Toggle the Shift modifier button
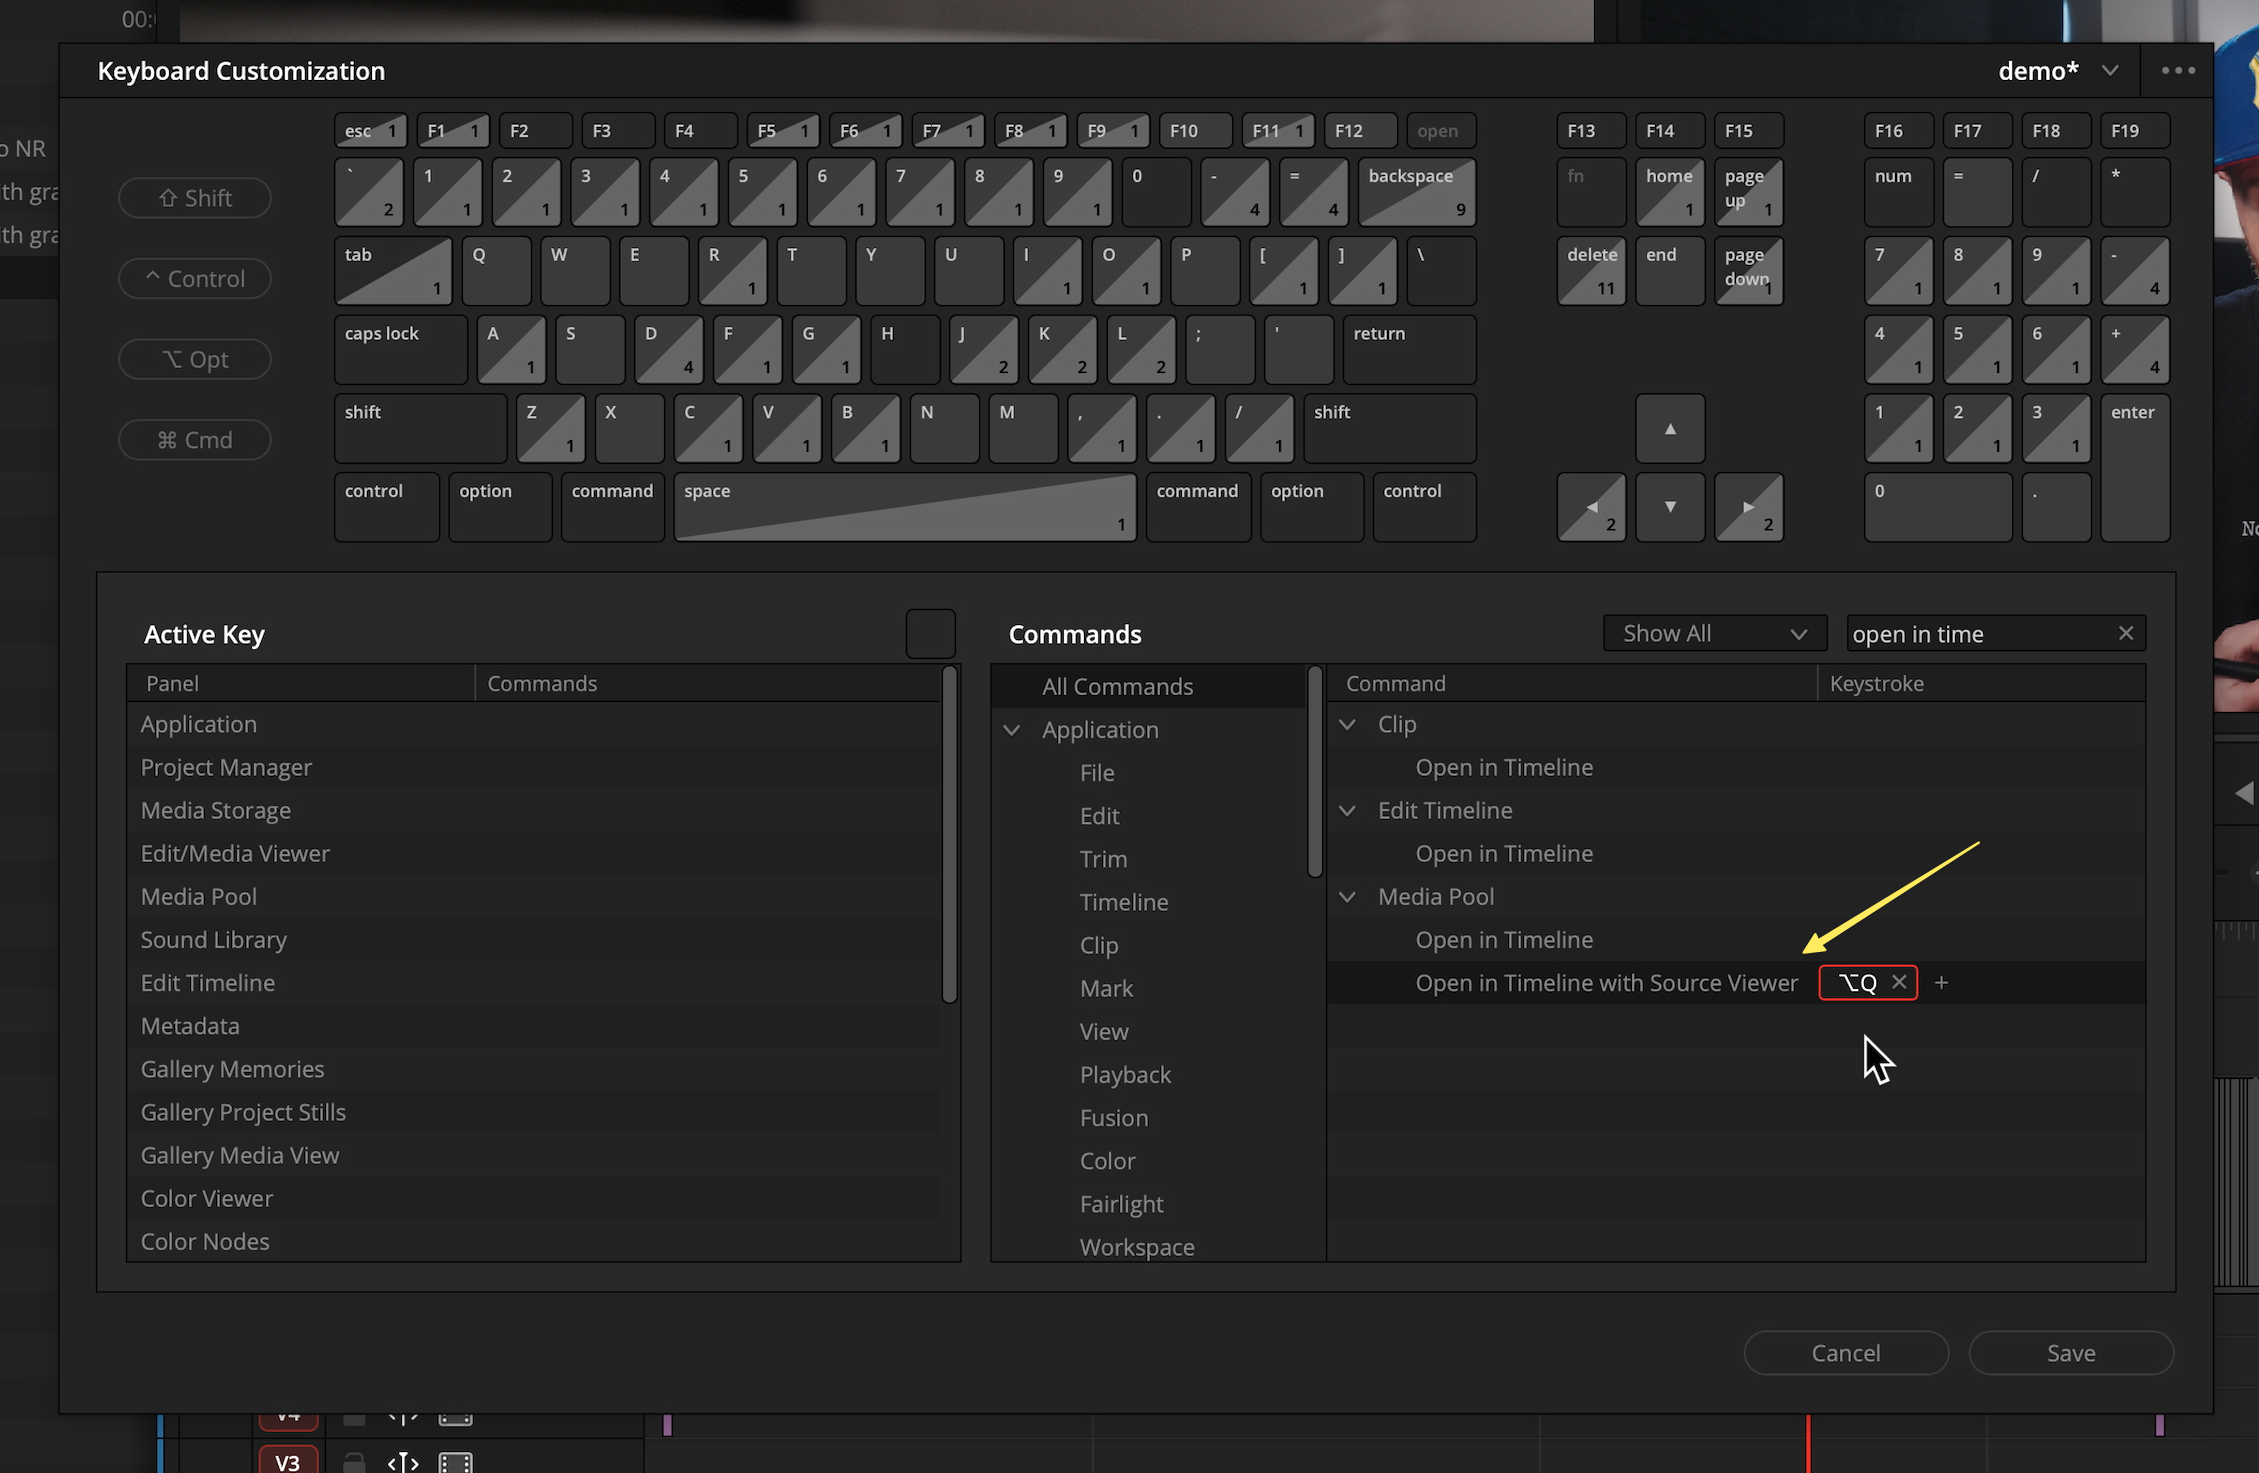2259x1473 pixels. click(x=195, y=198)
